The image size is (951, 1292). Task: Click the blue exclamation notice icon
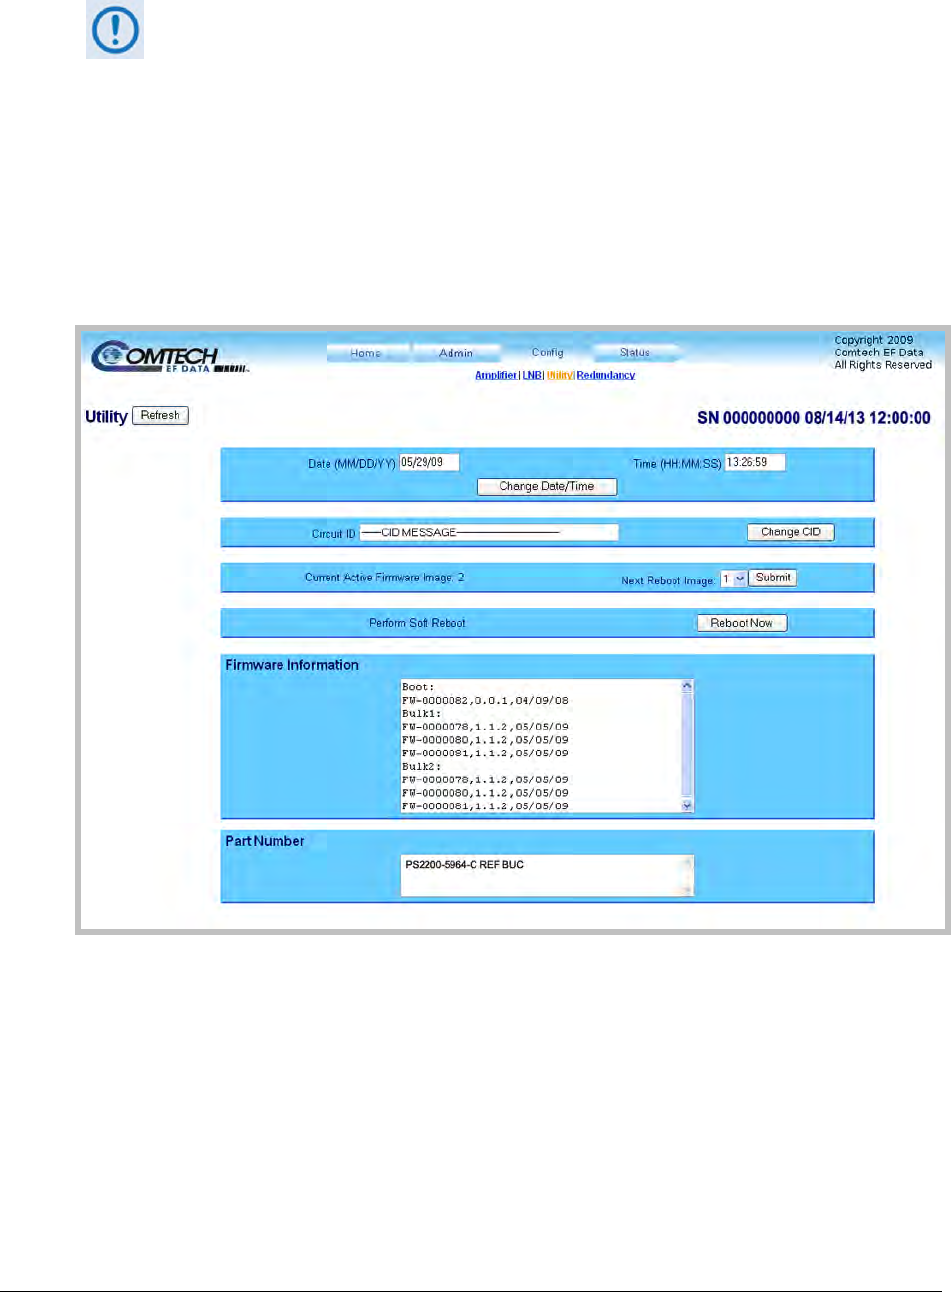pyautogui.click(x=115, y=30)
